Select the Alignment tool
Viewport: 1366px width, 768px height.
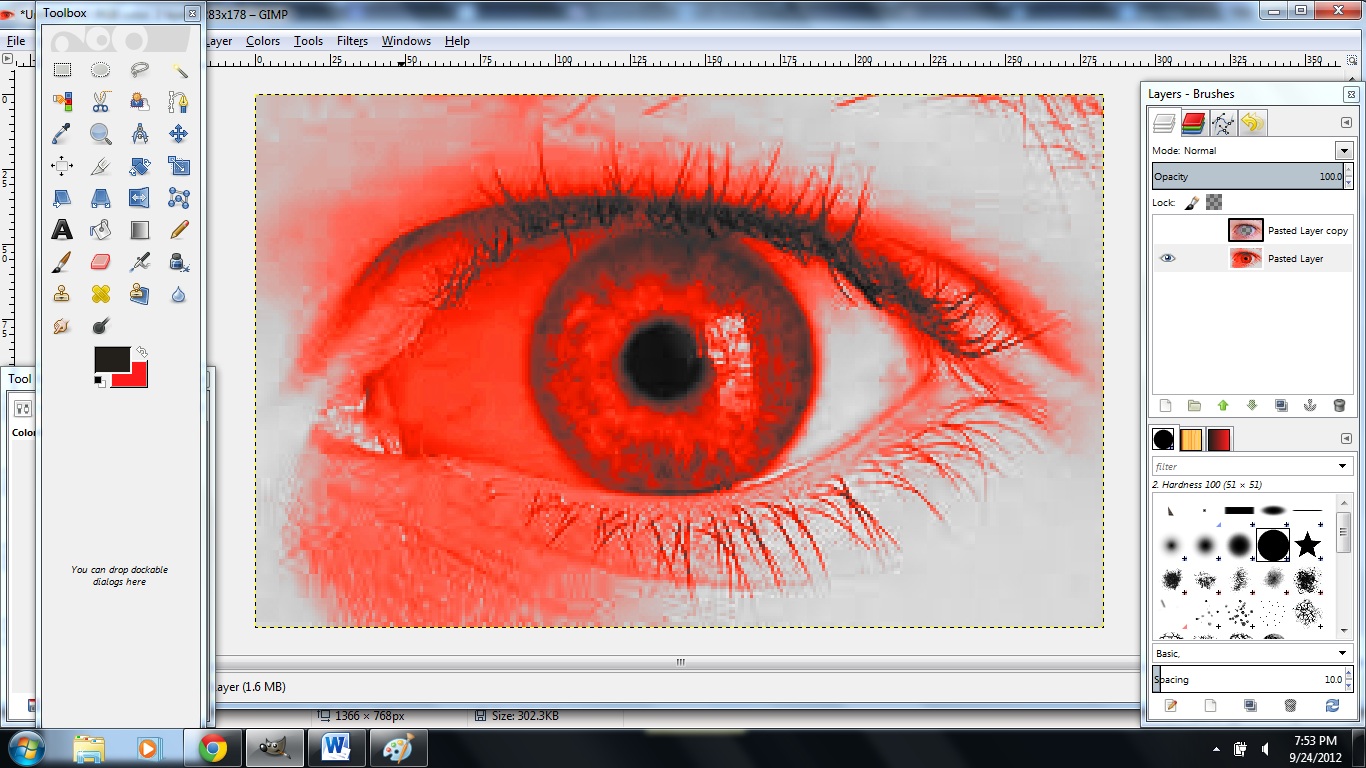coord(62,166)
